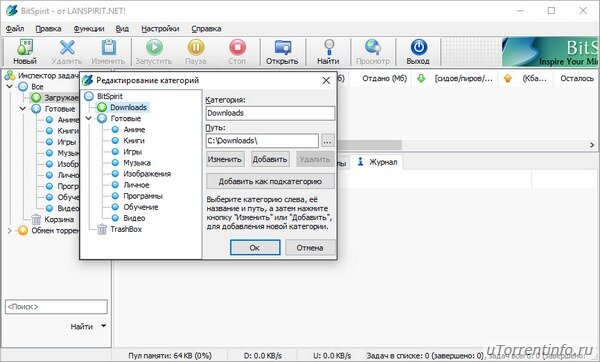Select Аниме in the dialog tree
This screenshot has height=362, width=600.
point(134,130)
